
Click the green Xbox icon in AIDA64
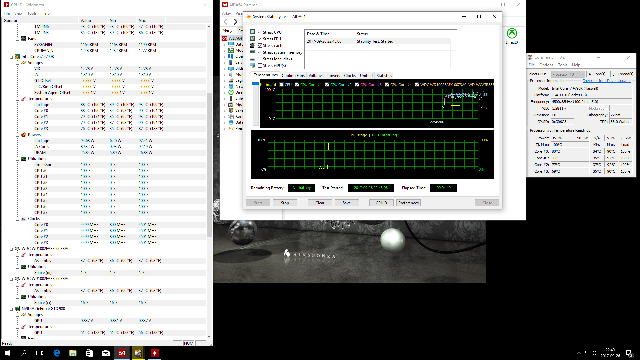(x=511, y=33)
